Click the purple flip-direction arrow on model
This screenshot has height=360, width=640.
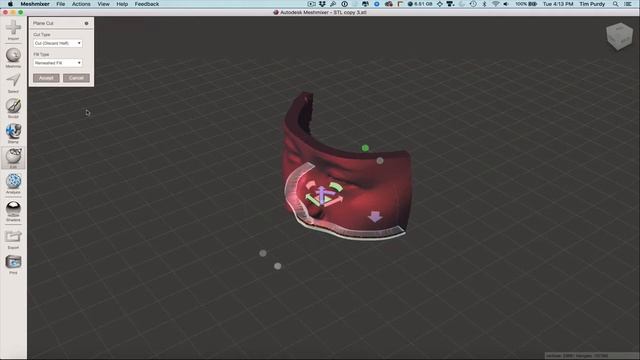pyautogui.click(x=375, y=216)
